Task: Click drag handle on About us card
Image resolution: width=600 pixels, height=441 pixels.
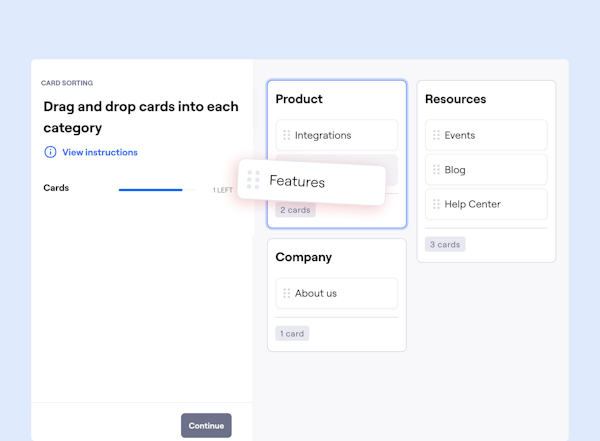Action: click(286, 293)
